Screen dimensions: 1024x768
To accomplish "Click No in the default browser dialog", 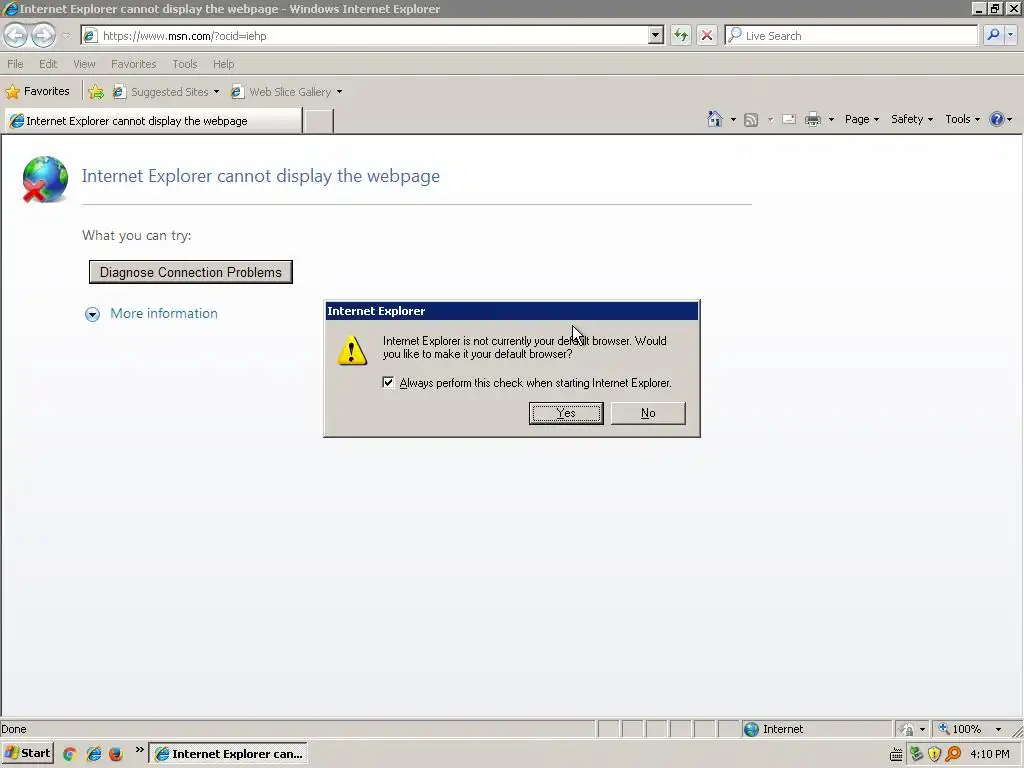I will pos(648,413).
